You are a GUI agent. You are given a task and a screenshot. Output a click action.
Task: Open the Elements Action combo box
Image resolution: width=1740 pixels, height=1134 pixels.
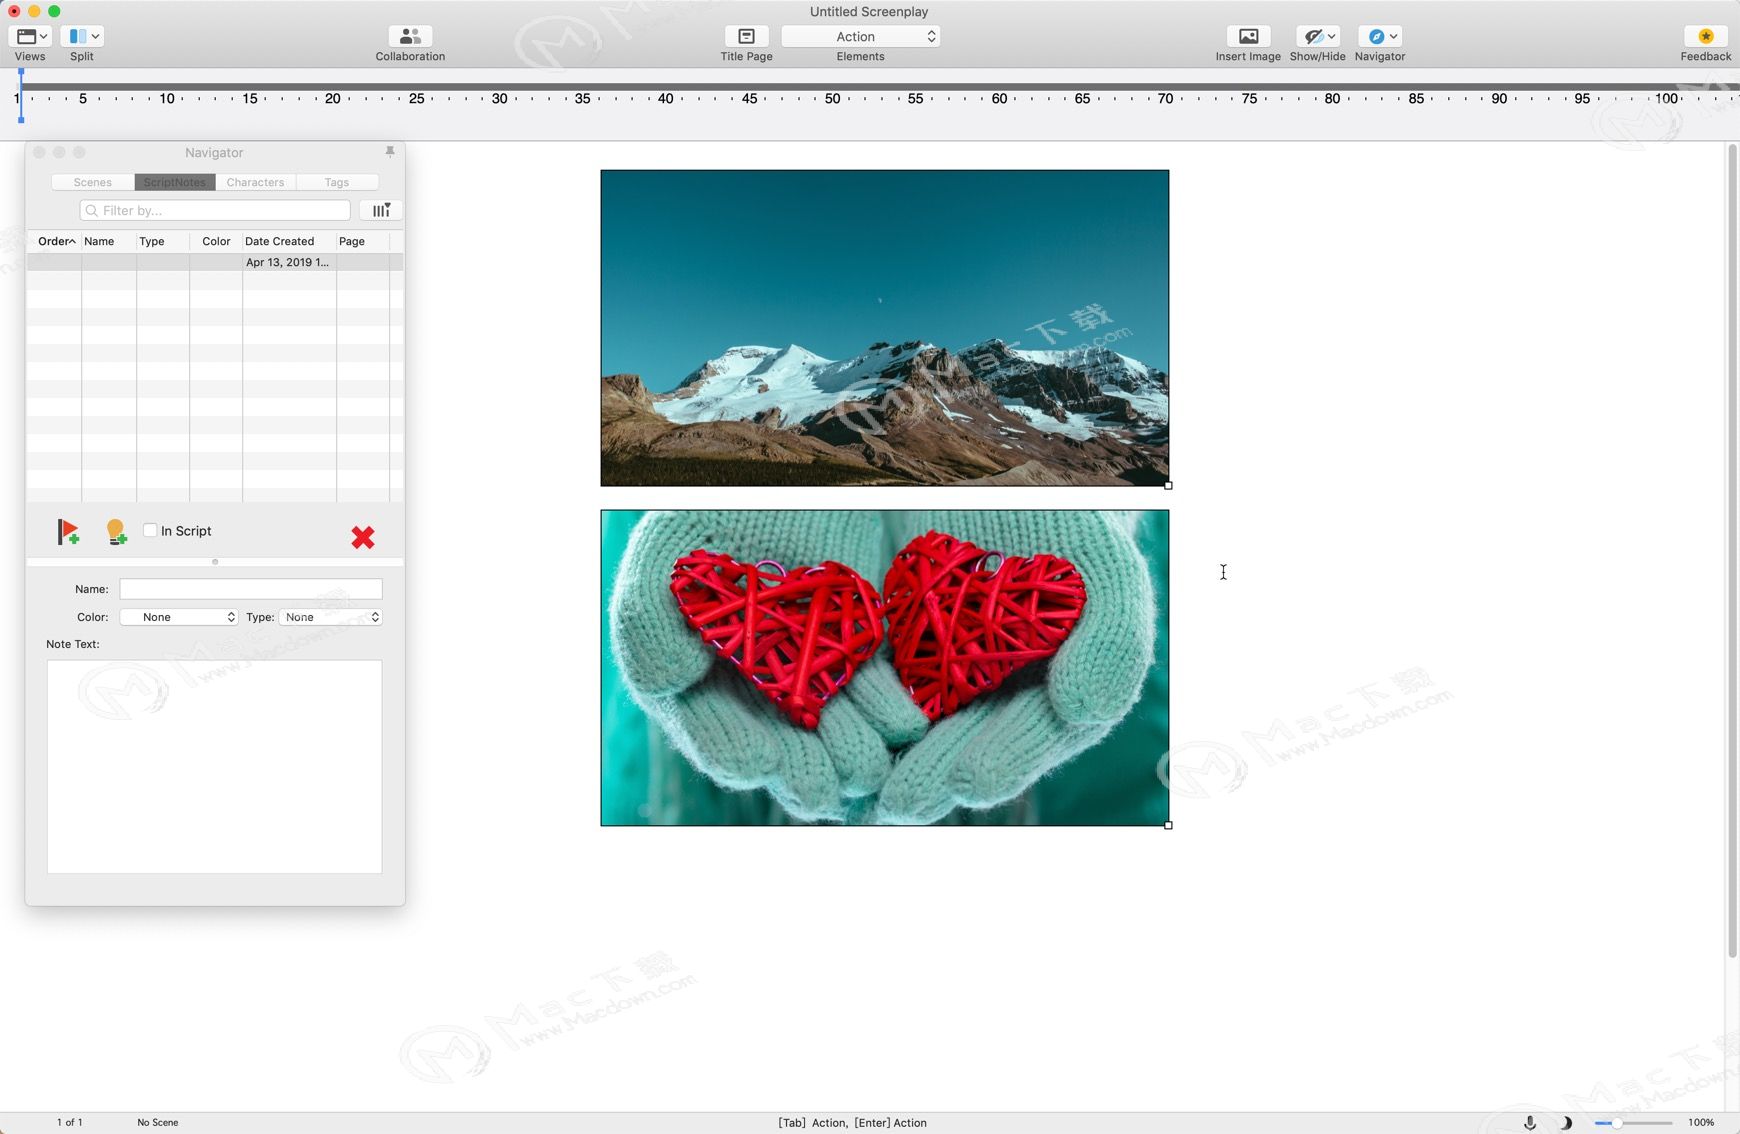(x=860, y=36)
